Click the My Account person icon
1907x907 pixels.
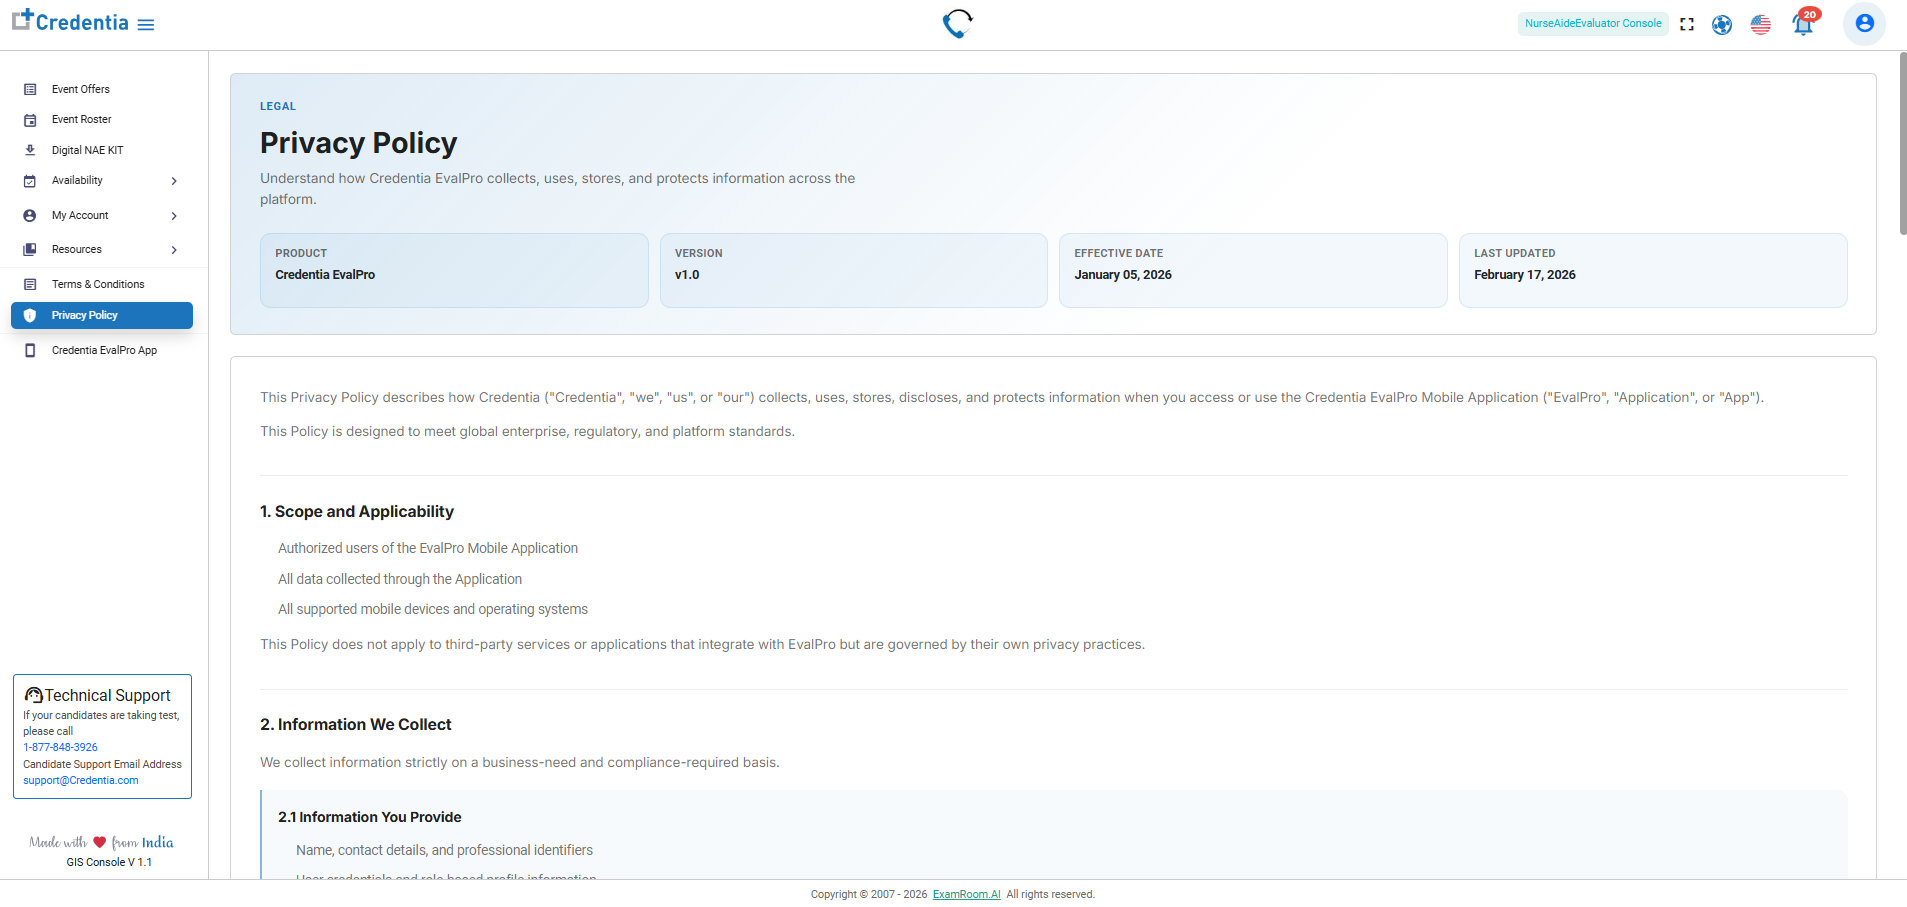(x=30, y=216)
